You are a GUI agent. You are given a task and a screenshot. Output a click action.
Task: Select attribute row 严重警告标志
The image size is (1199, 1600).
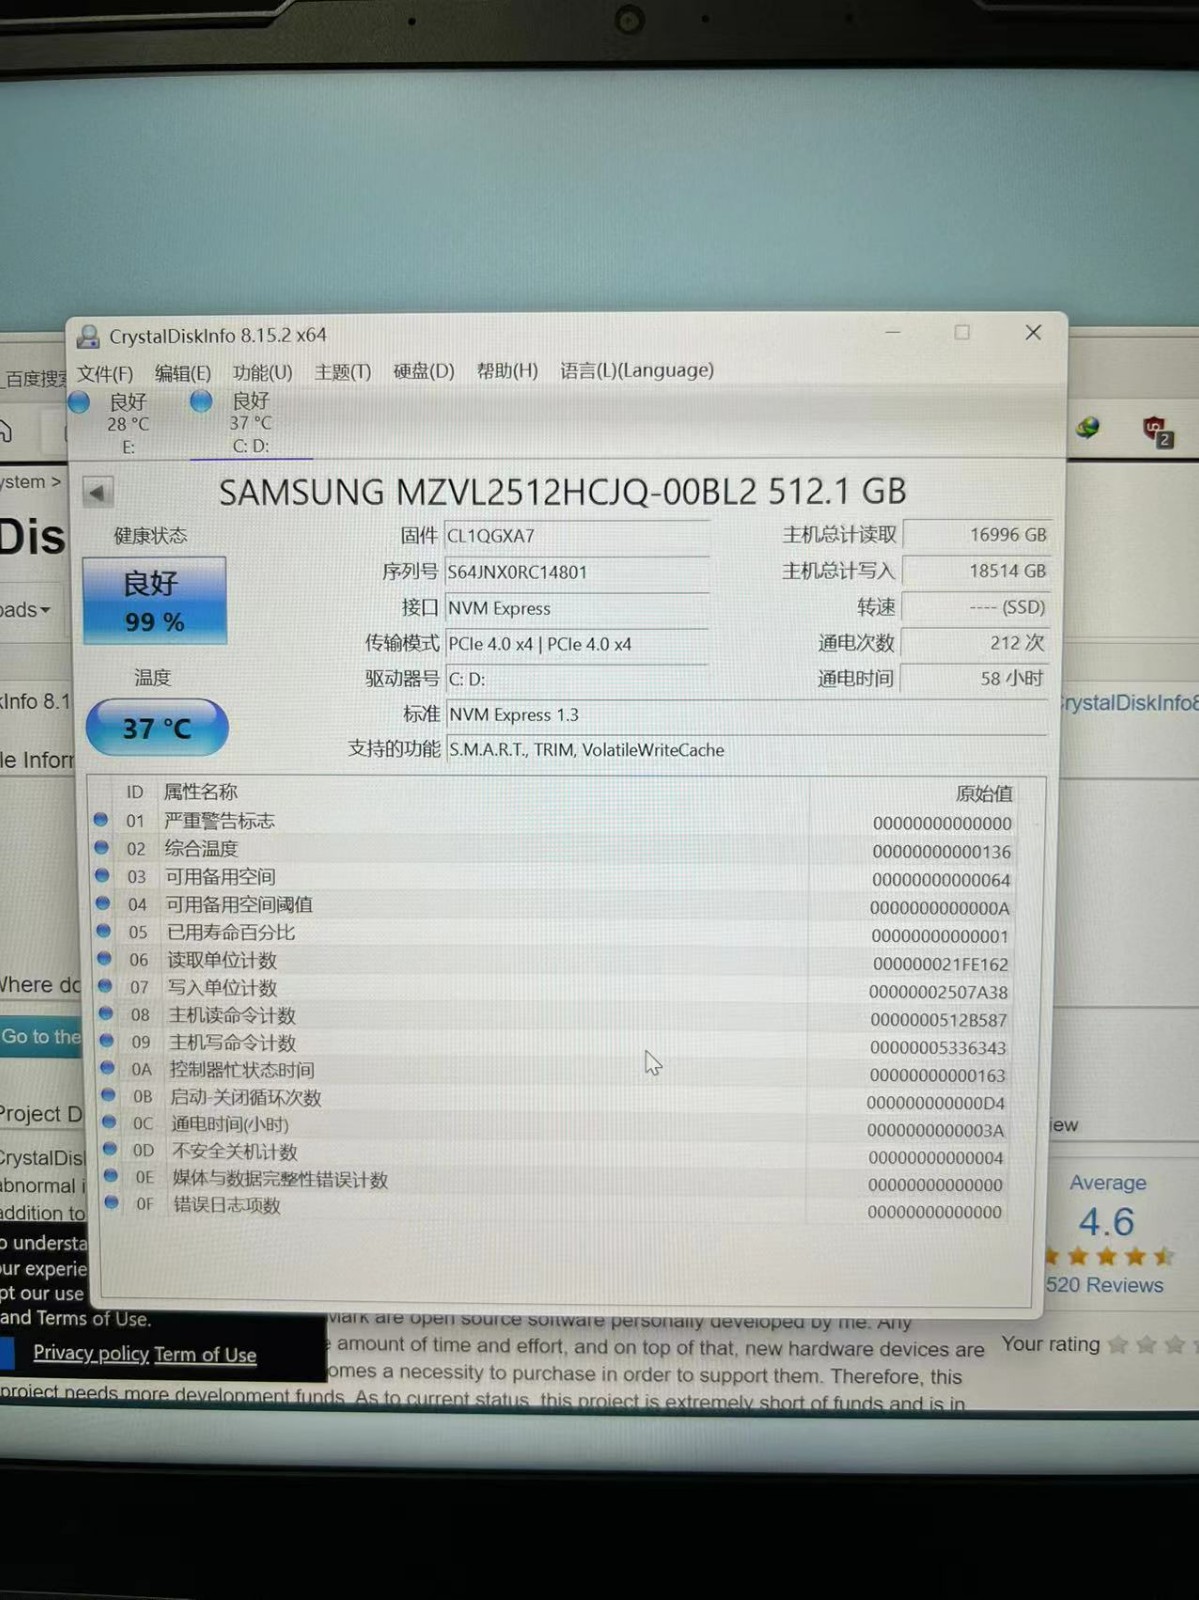pos(567,822)
